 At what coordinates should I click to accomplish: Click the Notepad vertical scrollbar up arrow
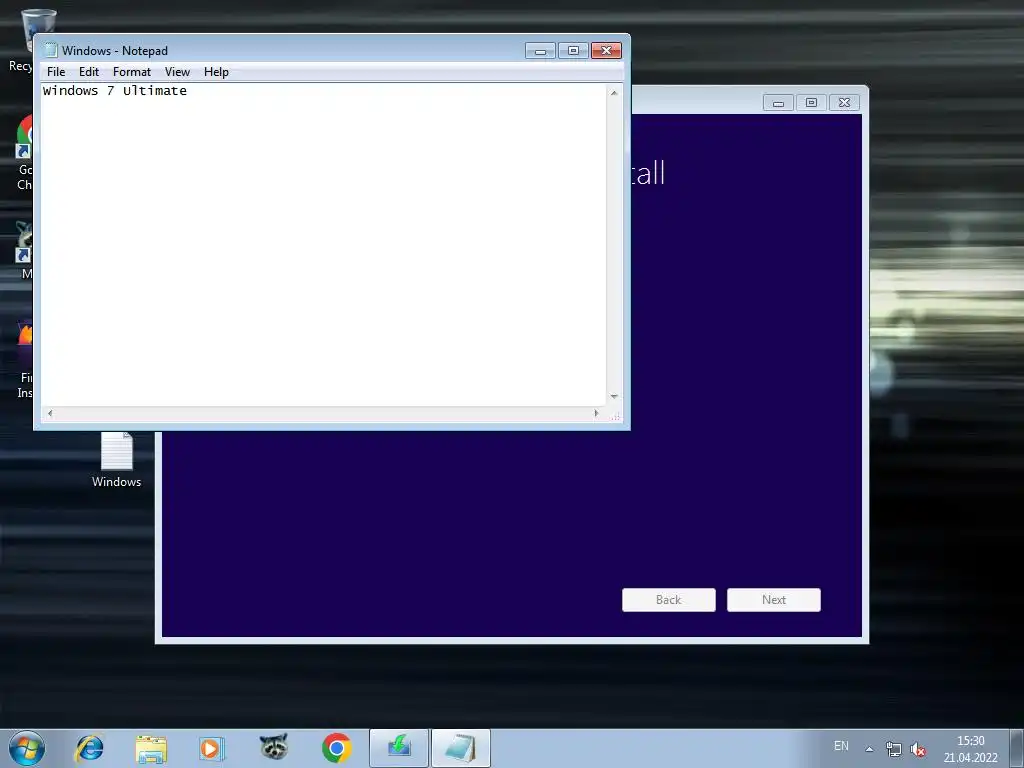pyautogui.click(x=614, y=93)
